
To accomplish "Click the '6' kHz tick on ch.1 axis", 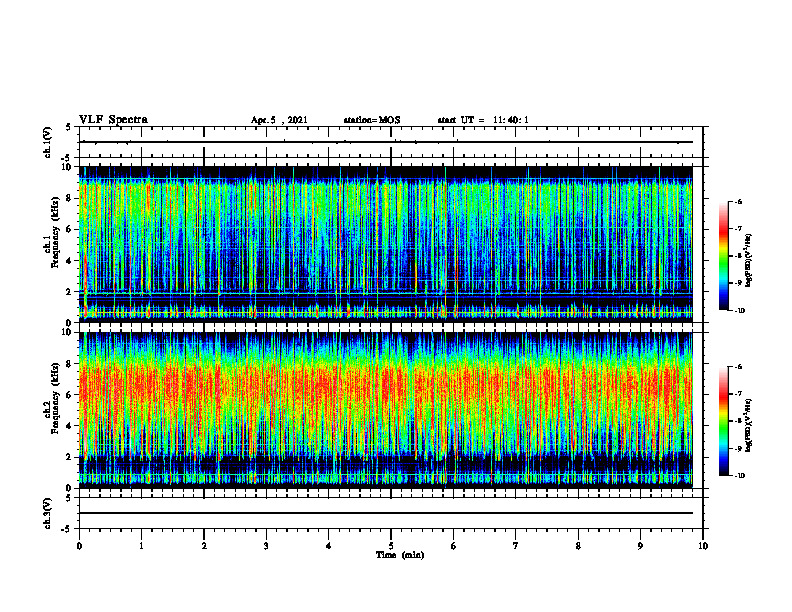I will [69, 229].
